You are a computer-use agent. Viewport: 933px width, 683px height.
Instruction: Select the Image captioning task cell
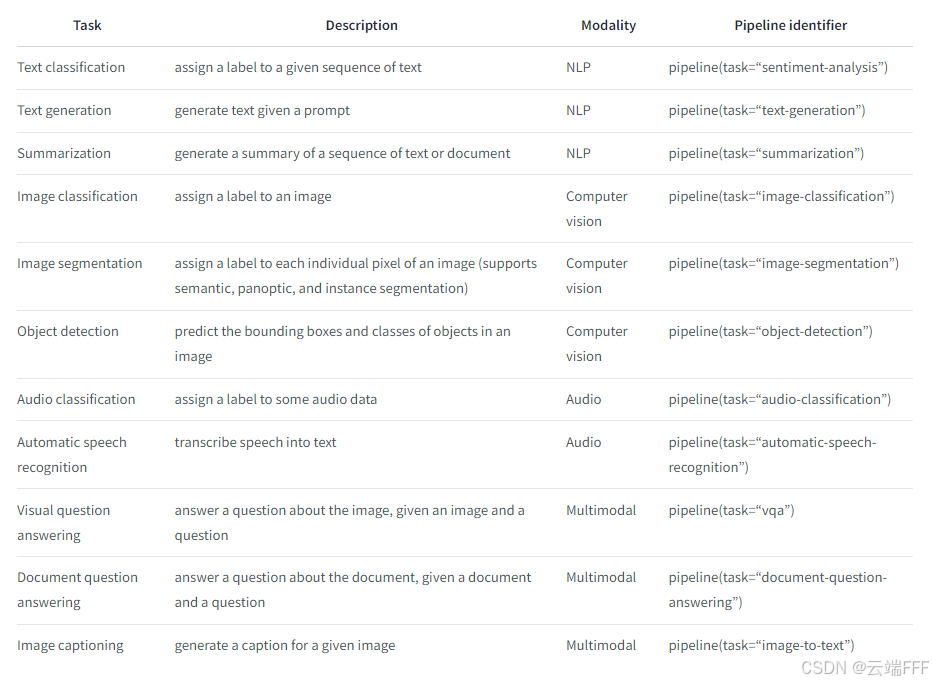[70, 646]
